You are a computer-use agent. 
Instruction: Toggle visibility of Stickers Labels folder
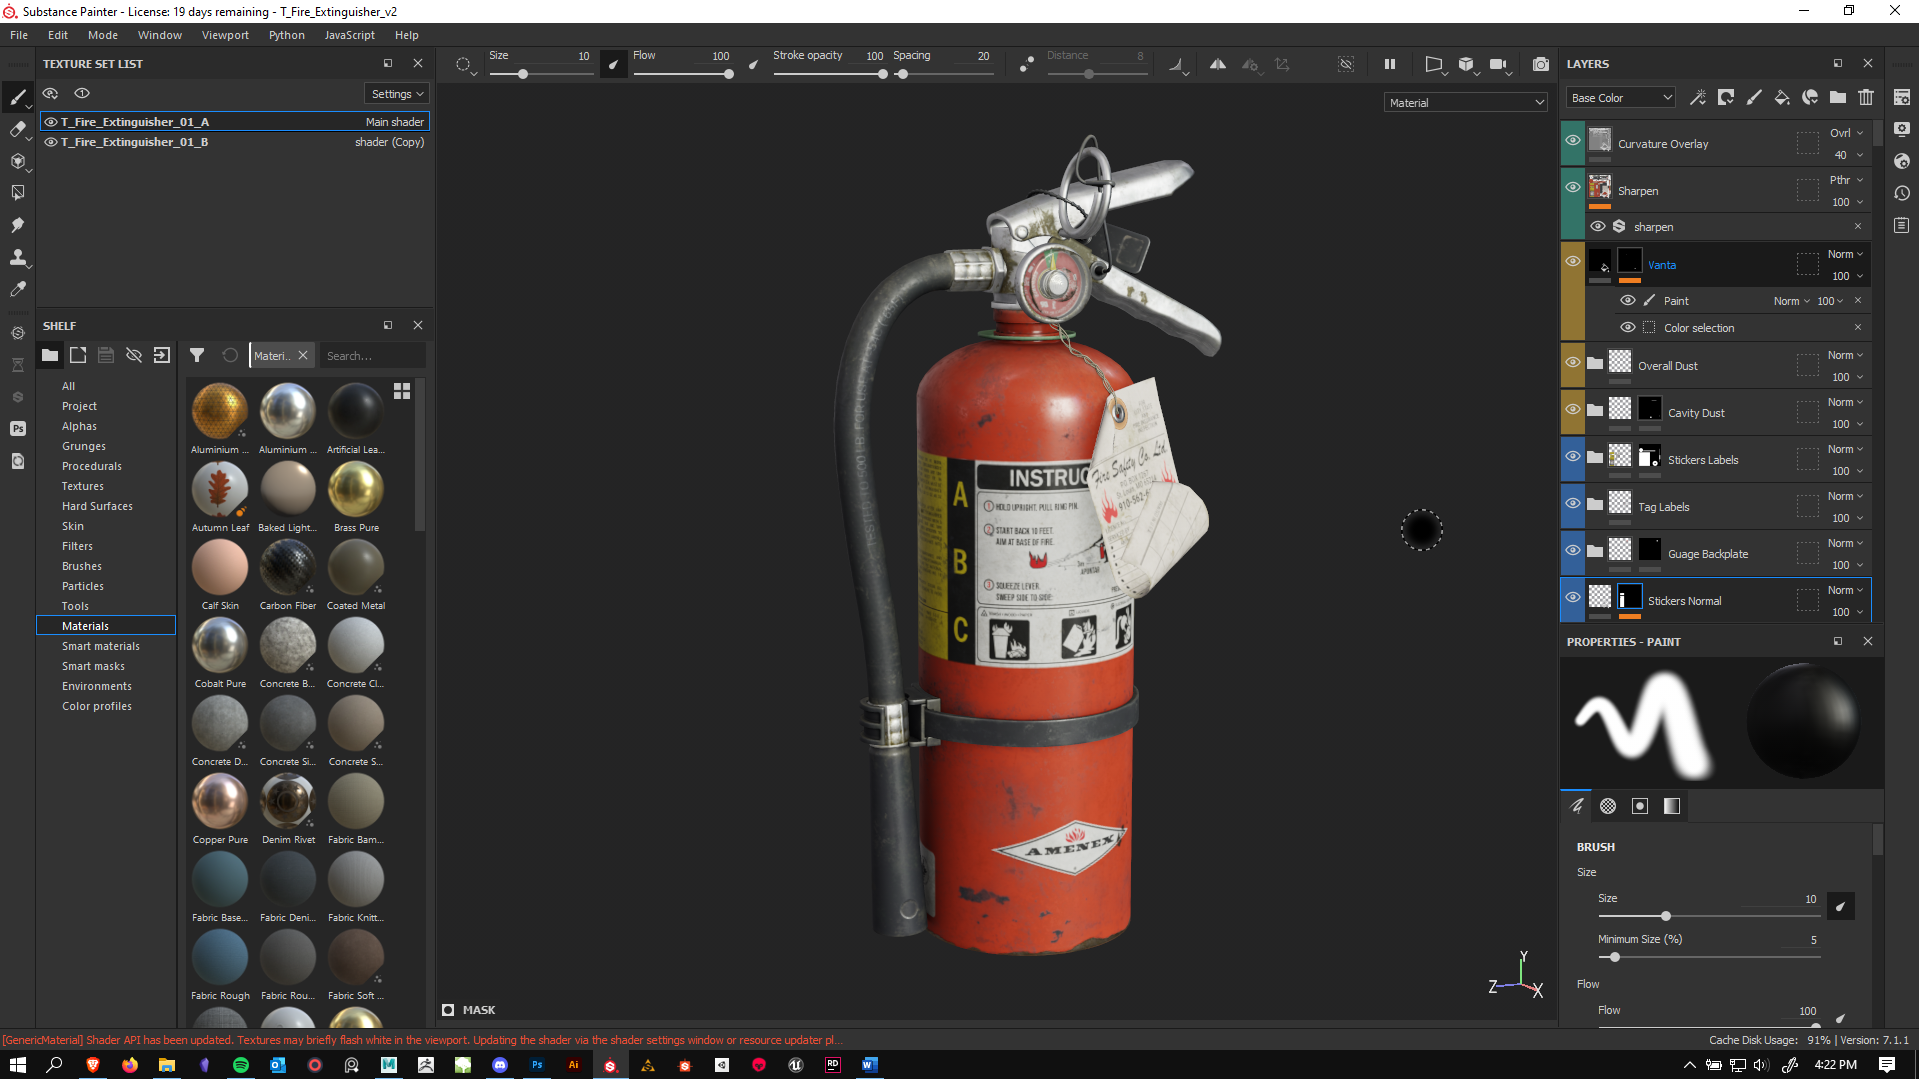(x=1572, y=457)
